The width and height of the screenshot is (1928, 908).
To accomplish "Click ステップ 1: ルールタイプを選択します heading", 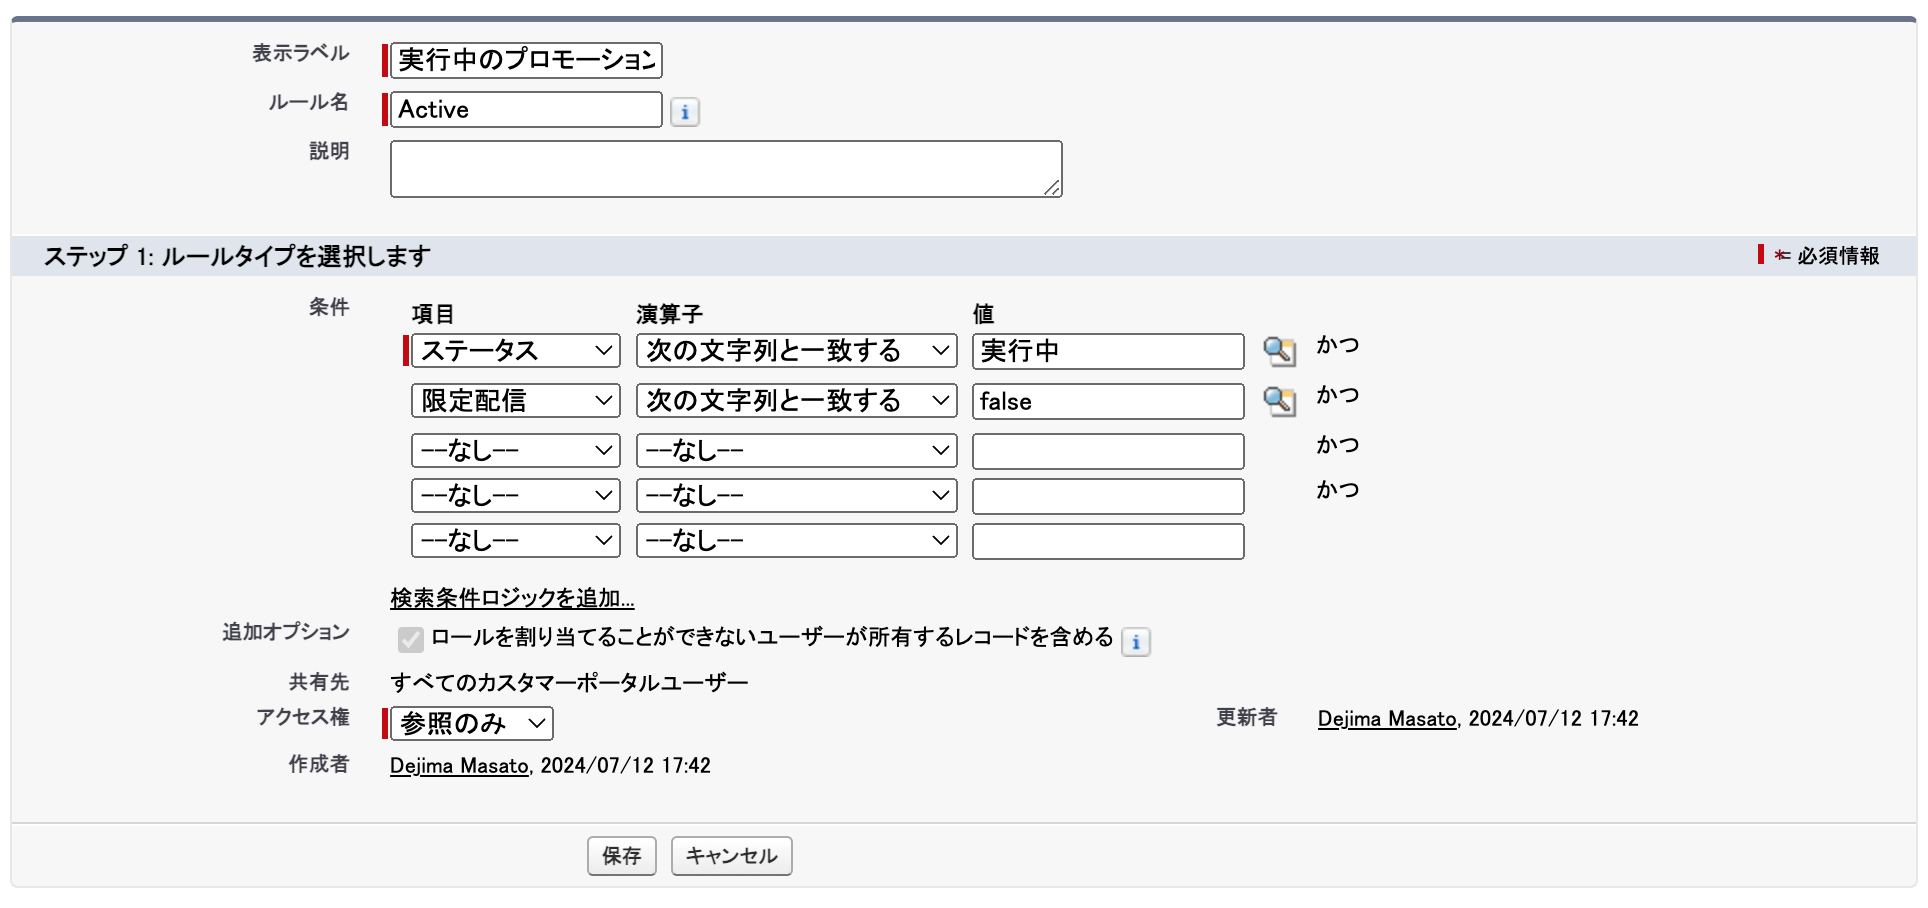I will (237, 256).
